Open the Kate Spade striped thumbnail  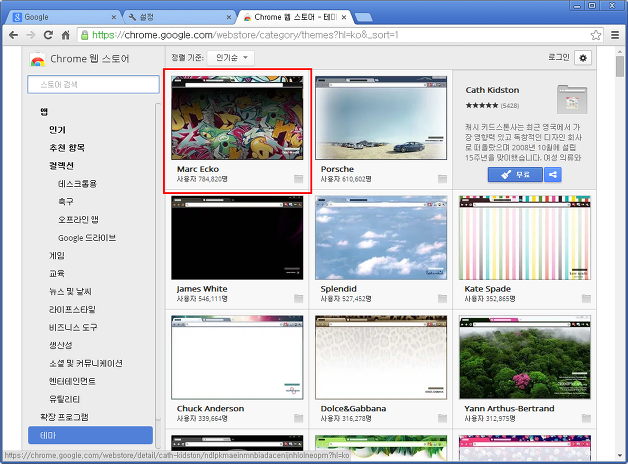click(x=525, y=237)
